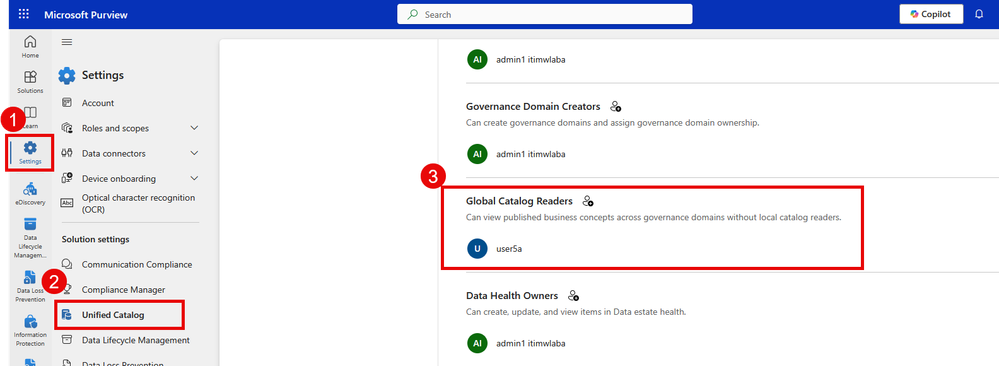The width and height of the screenshot is (999, 366).
Task: Click the Data Health Owners description text
Action: (x=575, y=312)
